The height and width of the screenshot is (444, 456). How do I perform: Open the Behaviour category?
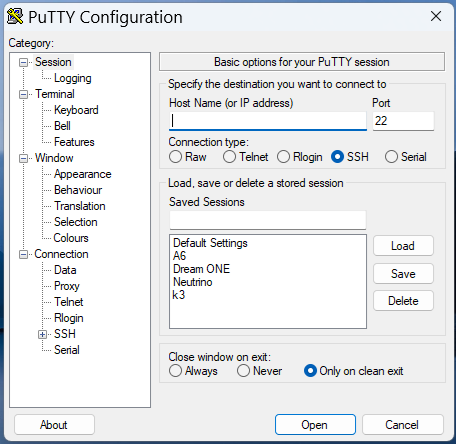coord(78,190)
